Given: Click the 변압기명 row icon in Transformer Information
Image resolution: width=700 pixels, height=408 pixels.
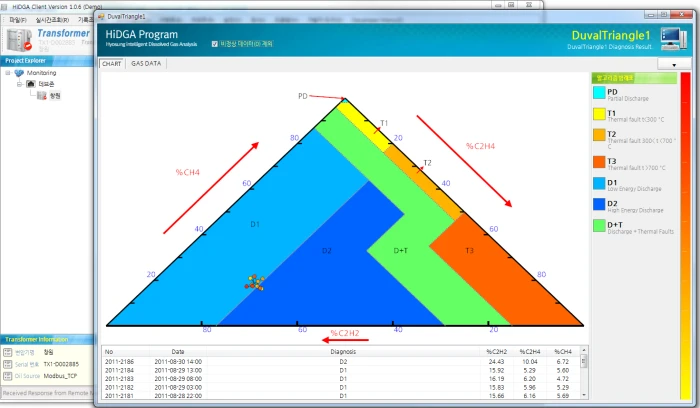Looking at the screenshot, I should click(x=8, y=353).
